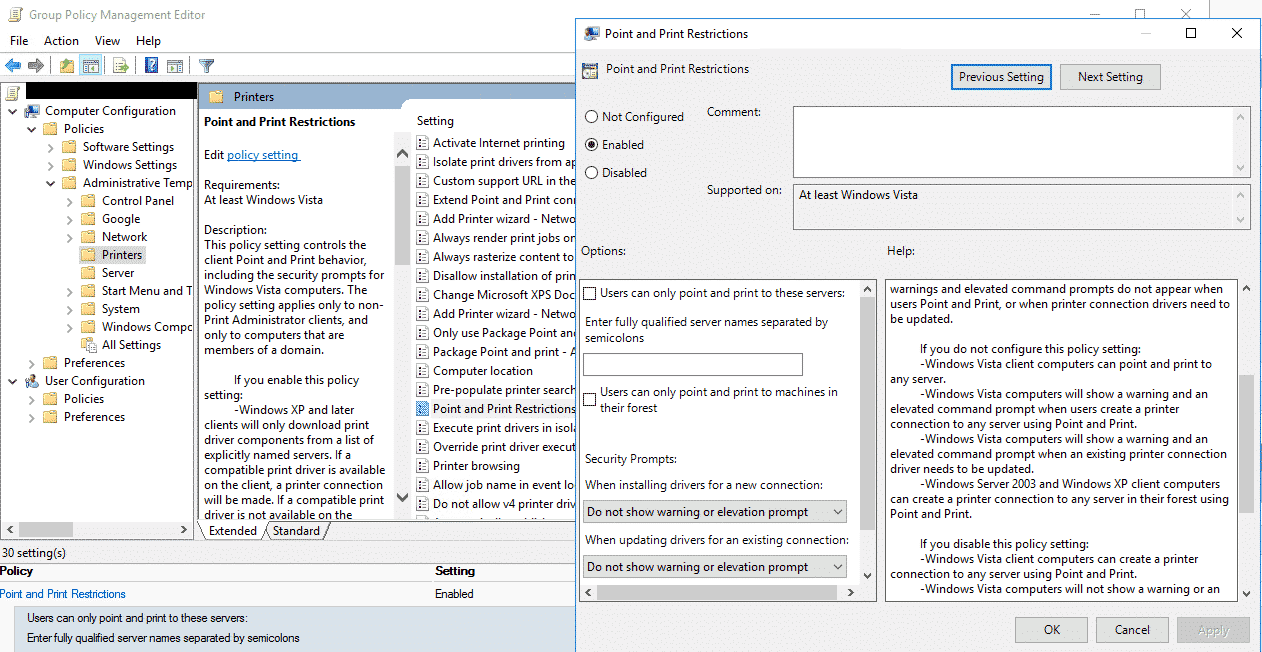Open the Help menu
The width and height of the screenshot is (1262, 652).
(148, 41)
